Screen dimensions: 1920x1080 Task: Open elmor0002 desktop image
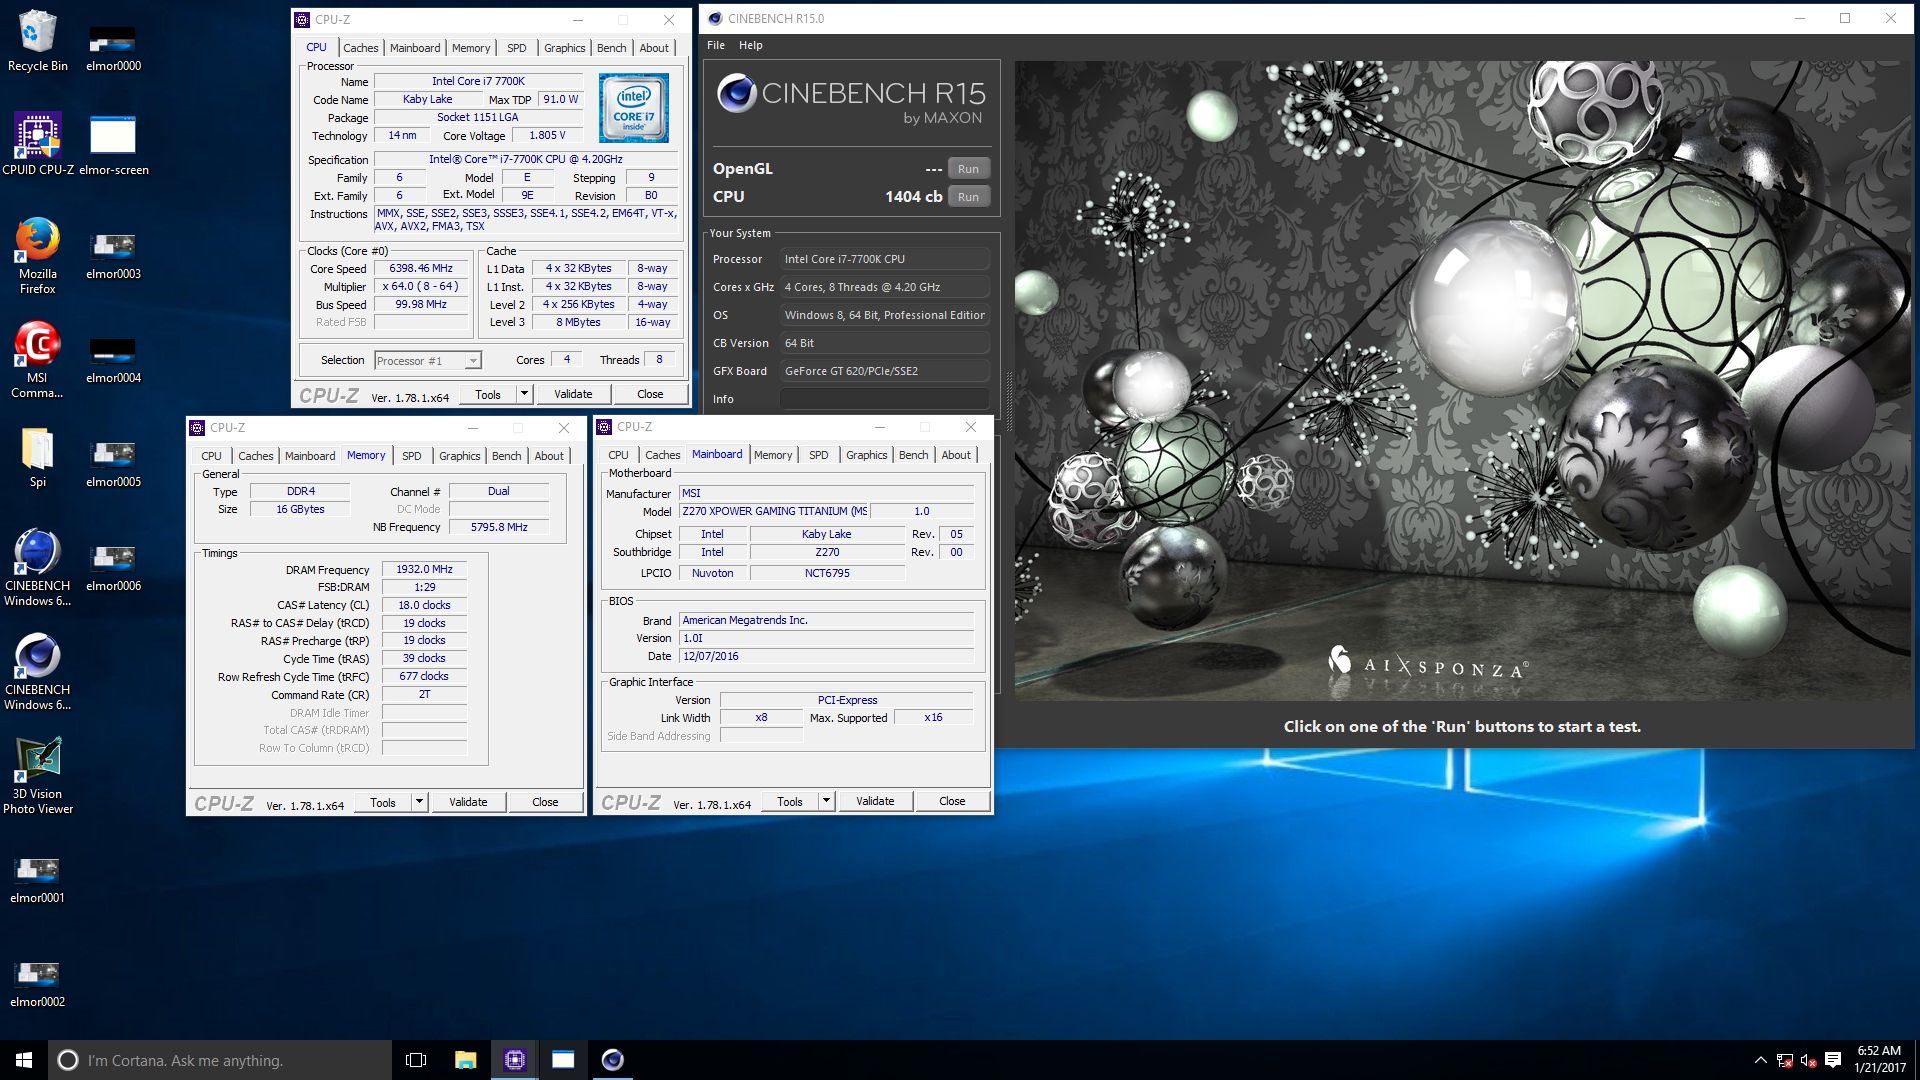tap(38, 982)
